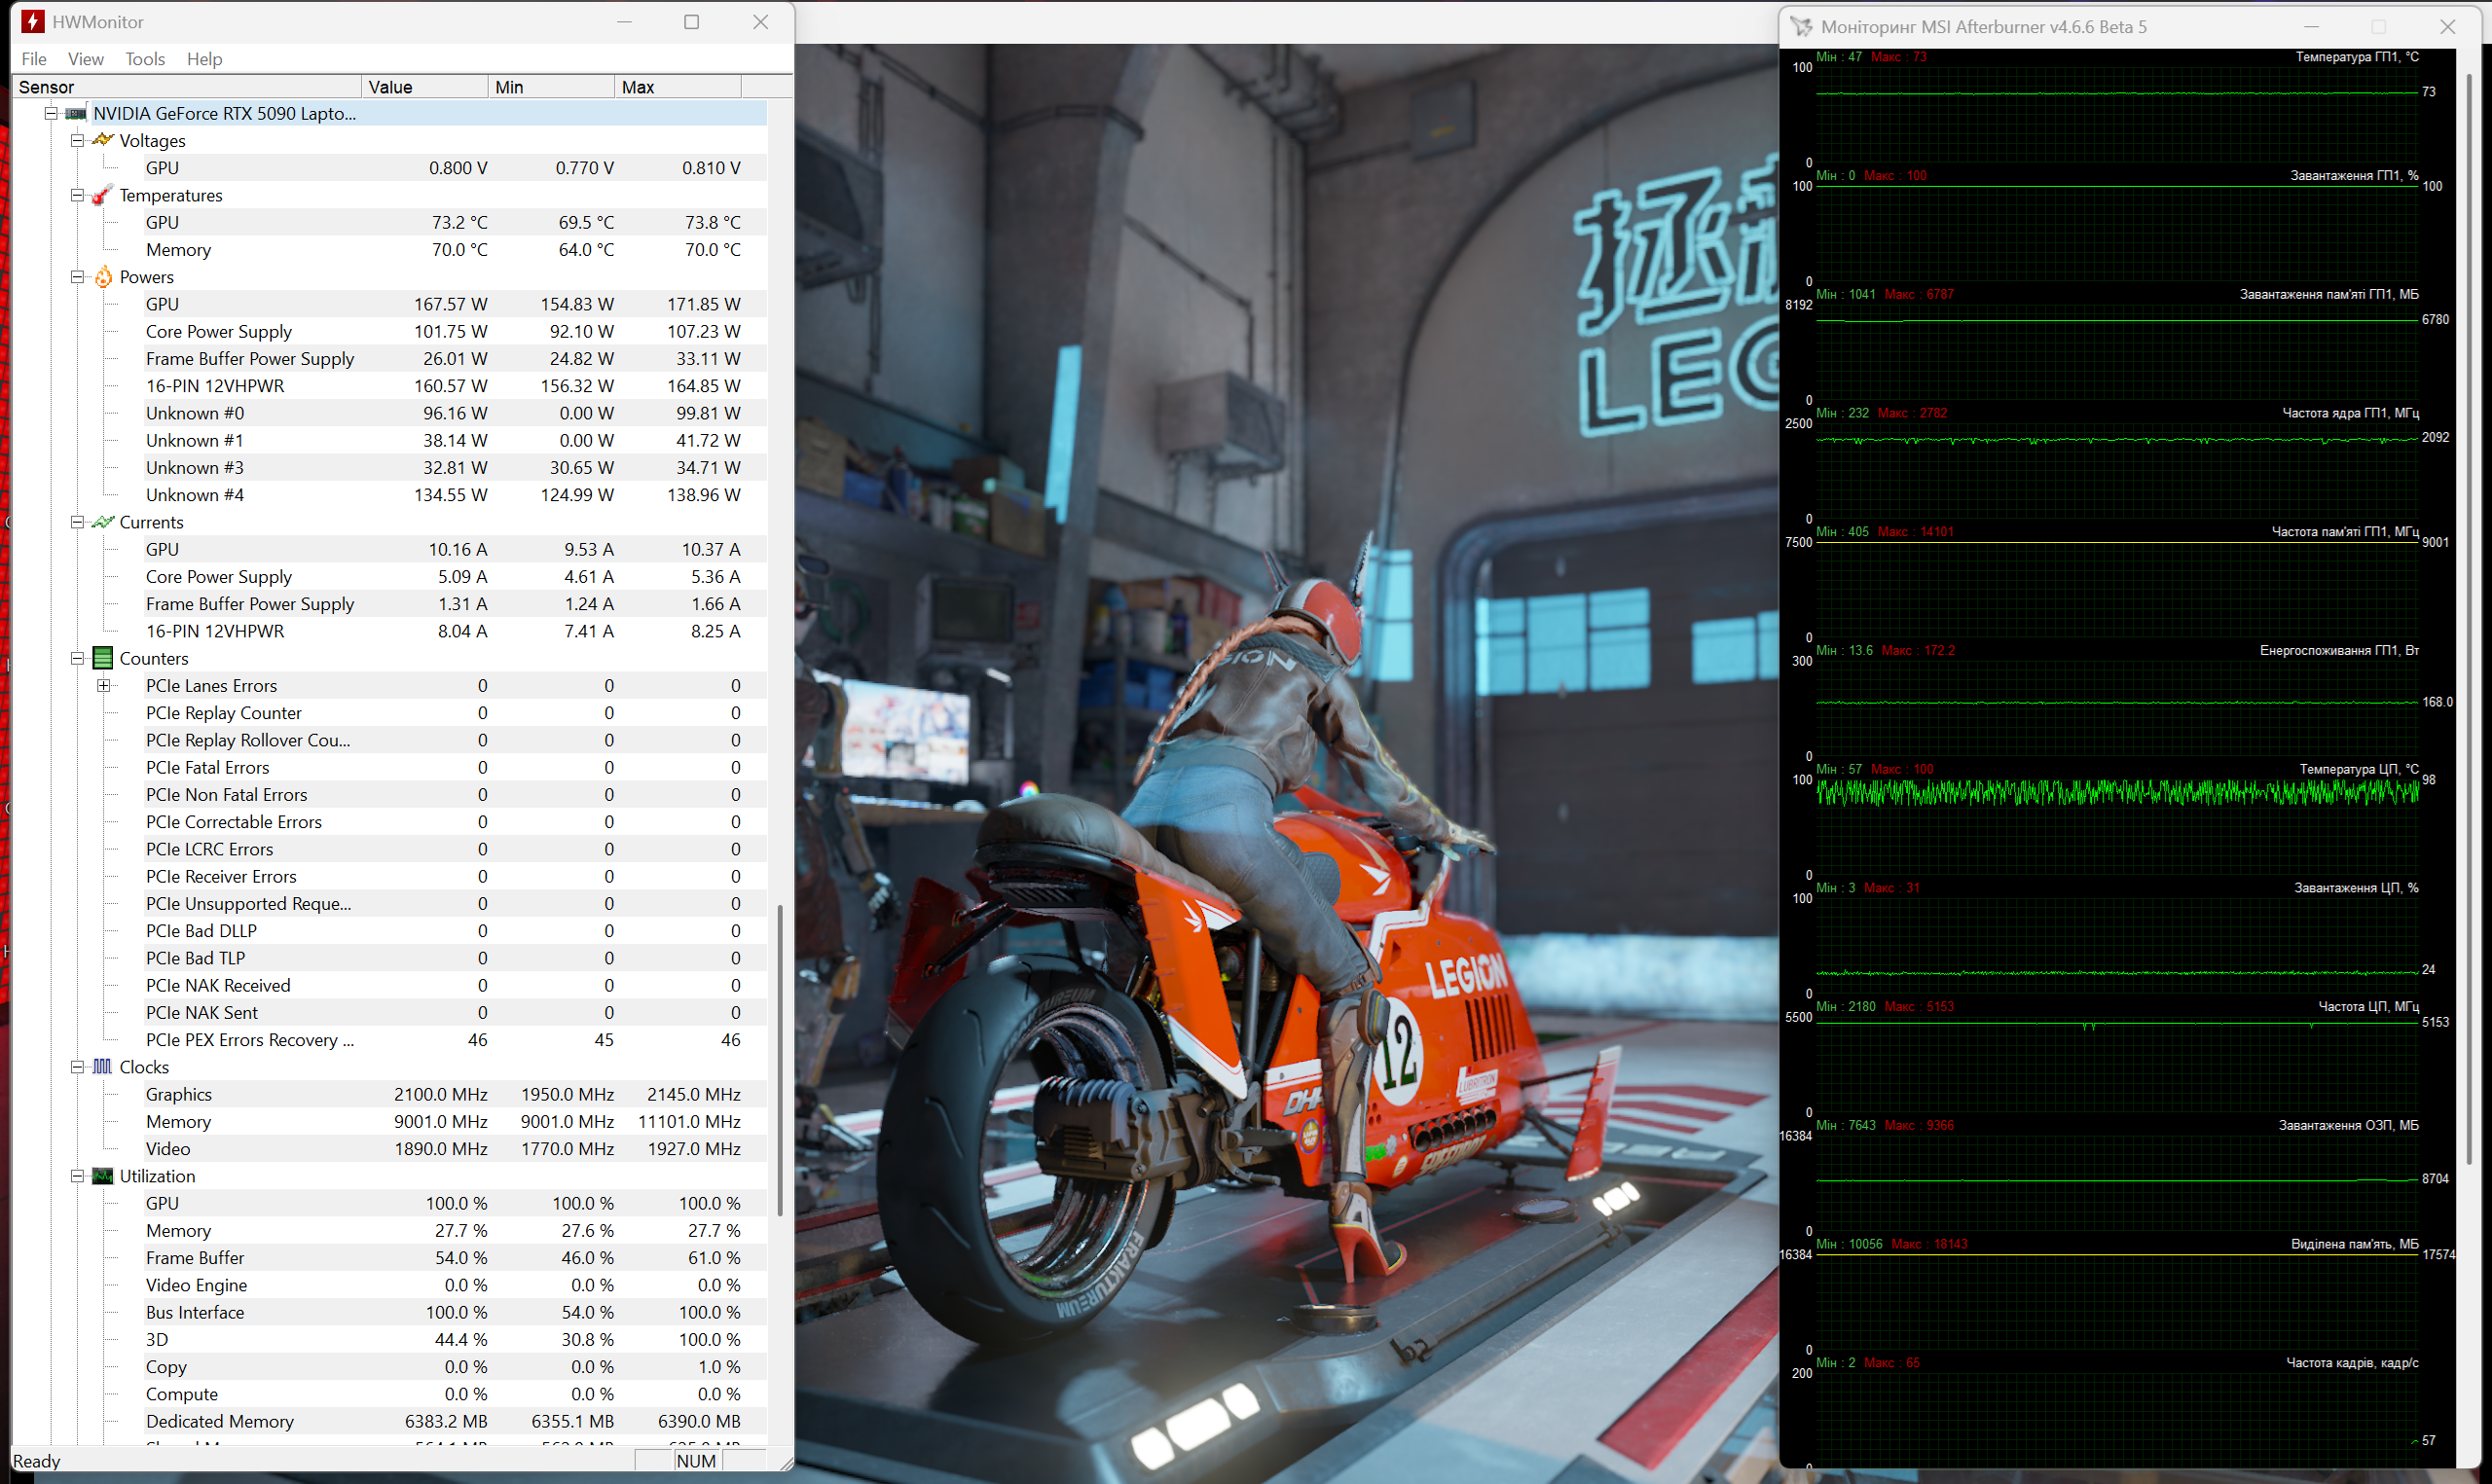Open the File menu
Image resolution: width=2492 pixels, height=1484 pixels.
(34, 59)
